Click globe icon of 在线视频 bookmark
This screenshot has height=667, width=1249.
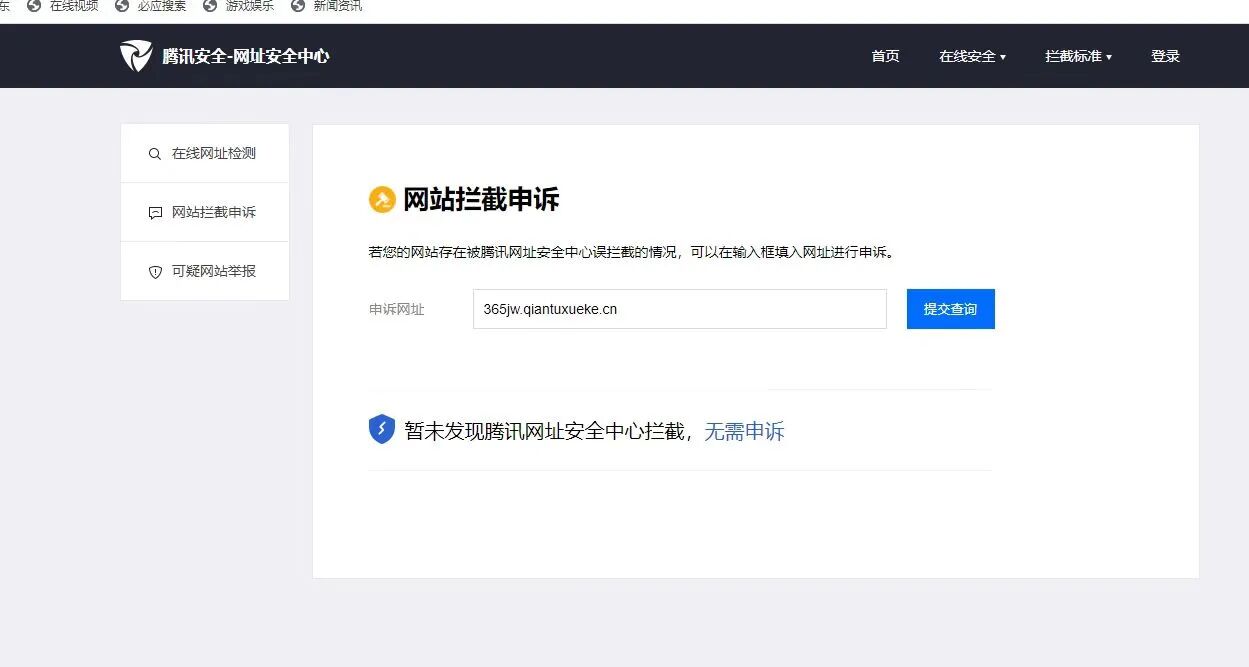point(35,6)
